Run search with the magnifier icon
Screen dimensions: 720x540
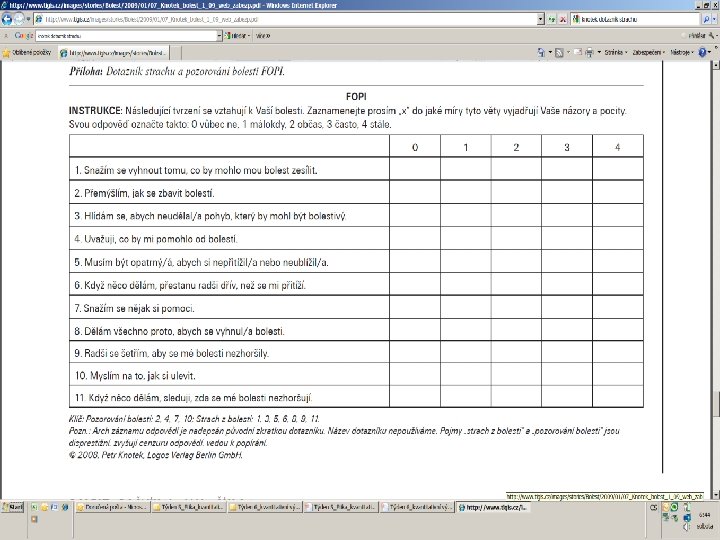[706, 19]
